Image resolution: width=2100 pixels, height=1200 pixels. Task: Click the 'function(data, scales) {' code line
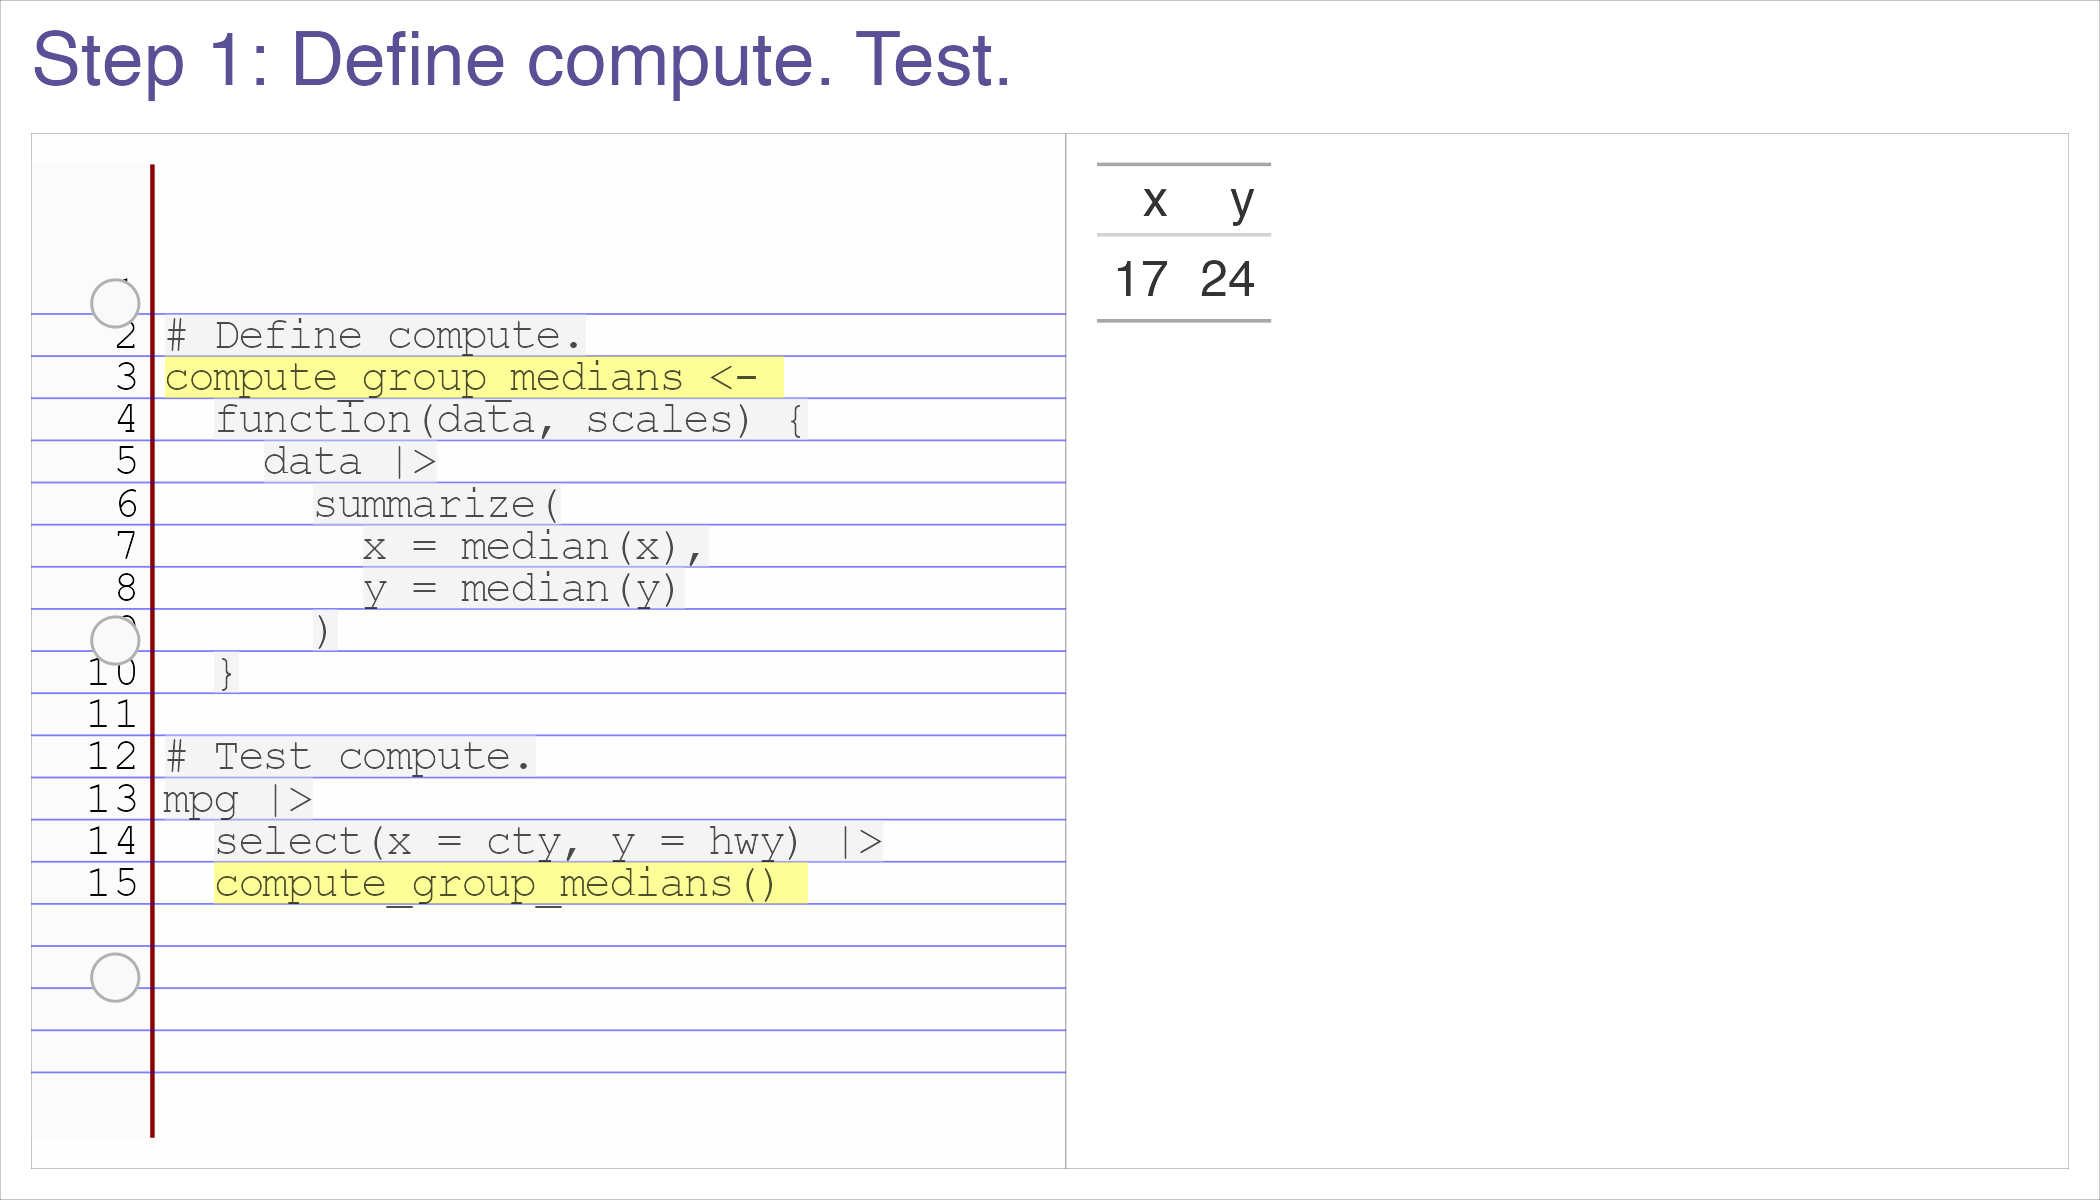pyautogui.click(x=511, y=420)
